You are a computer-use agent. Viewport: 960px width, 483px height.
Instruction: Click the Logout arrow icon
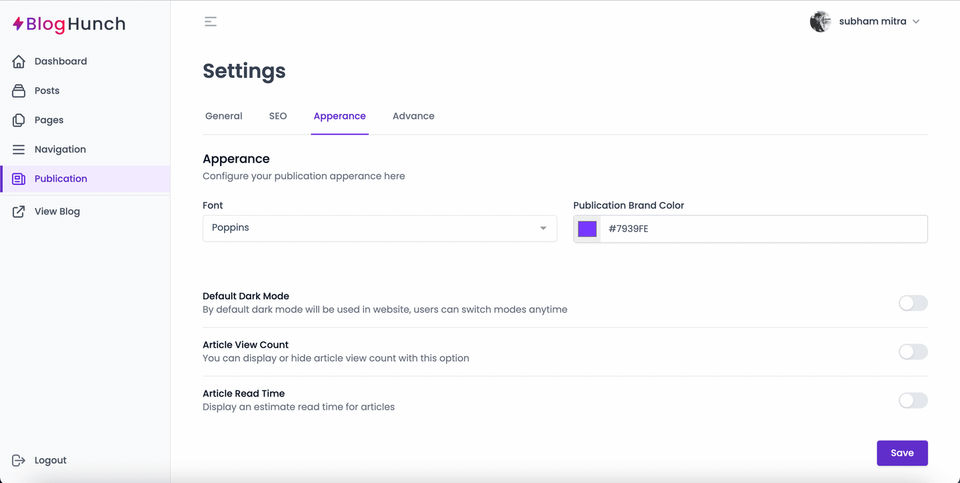pos(19,460)
